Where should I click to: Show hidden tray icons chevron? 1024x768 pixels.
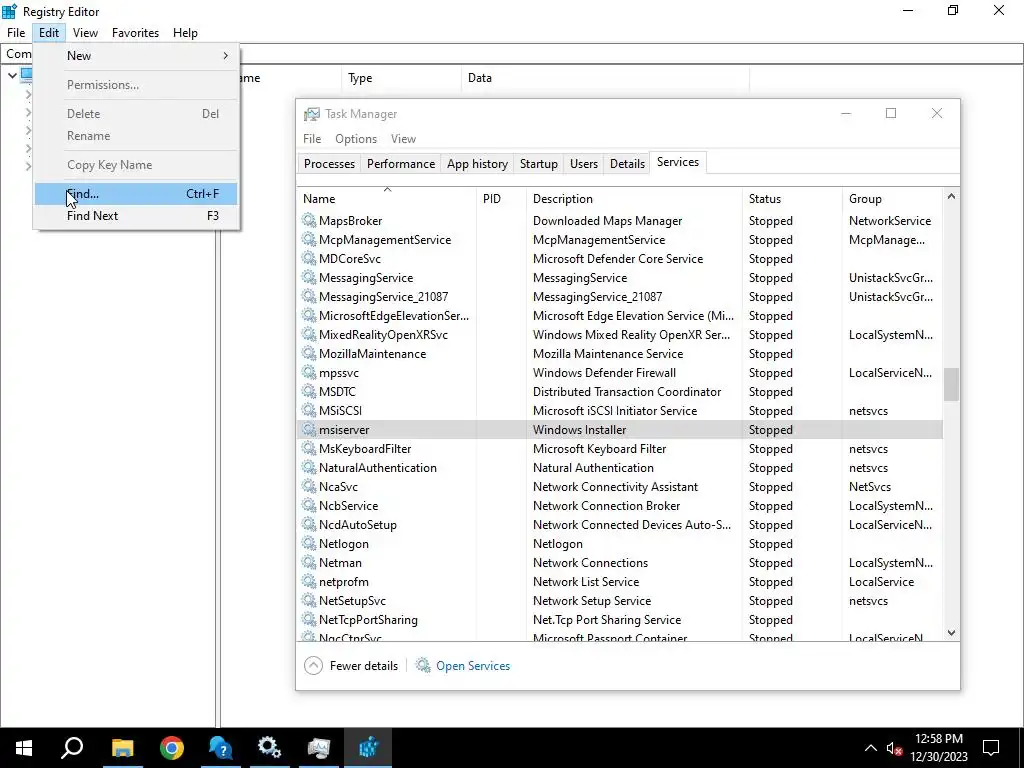pyautogui.click(x=871, y=748)
